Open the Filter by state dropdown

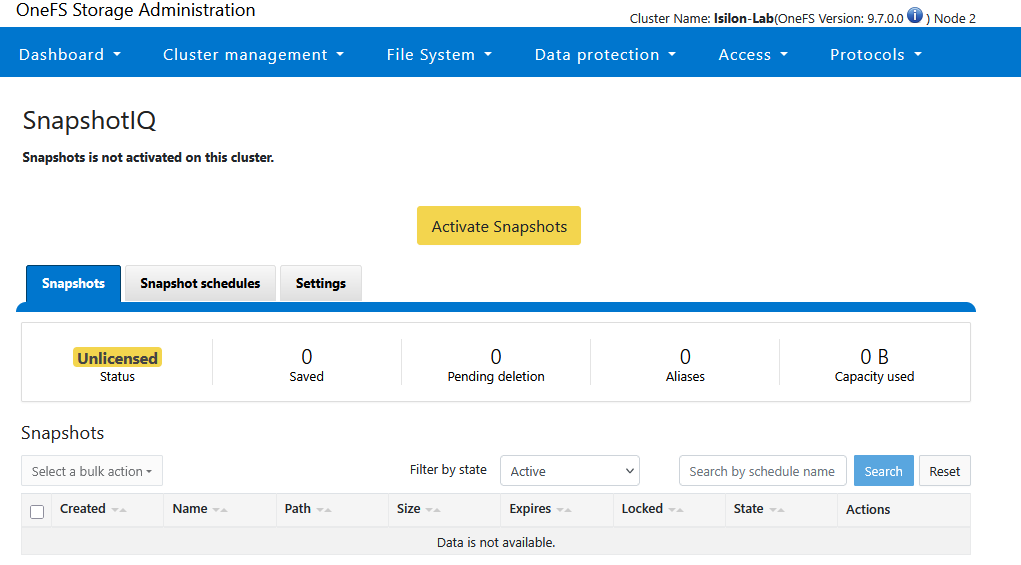[569, 471]
